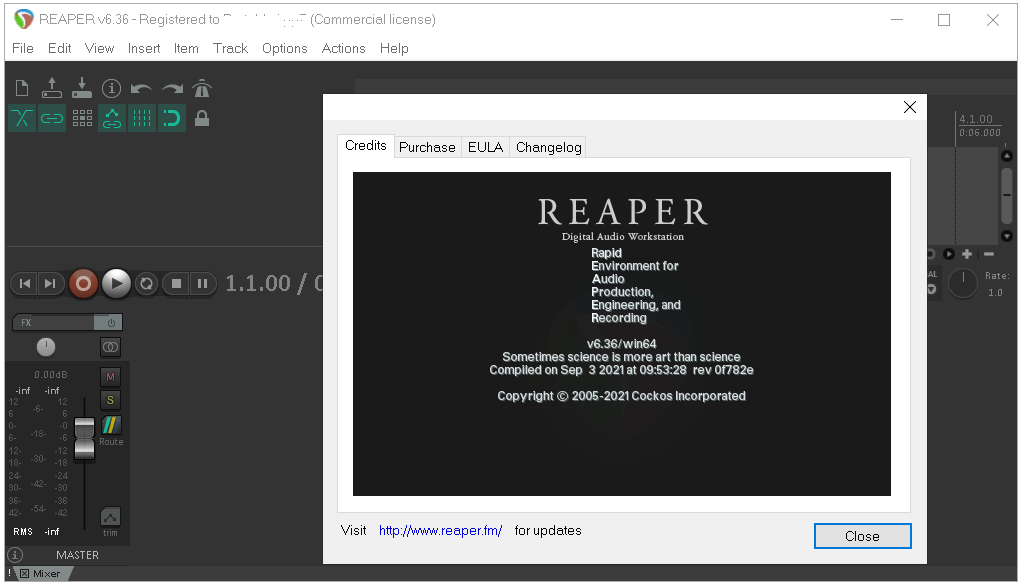Toggle the Repeat loop transport button
This screenshot has width=1019, height=584.
click(x=146, y=283)
